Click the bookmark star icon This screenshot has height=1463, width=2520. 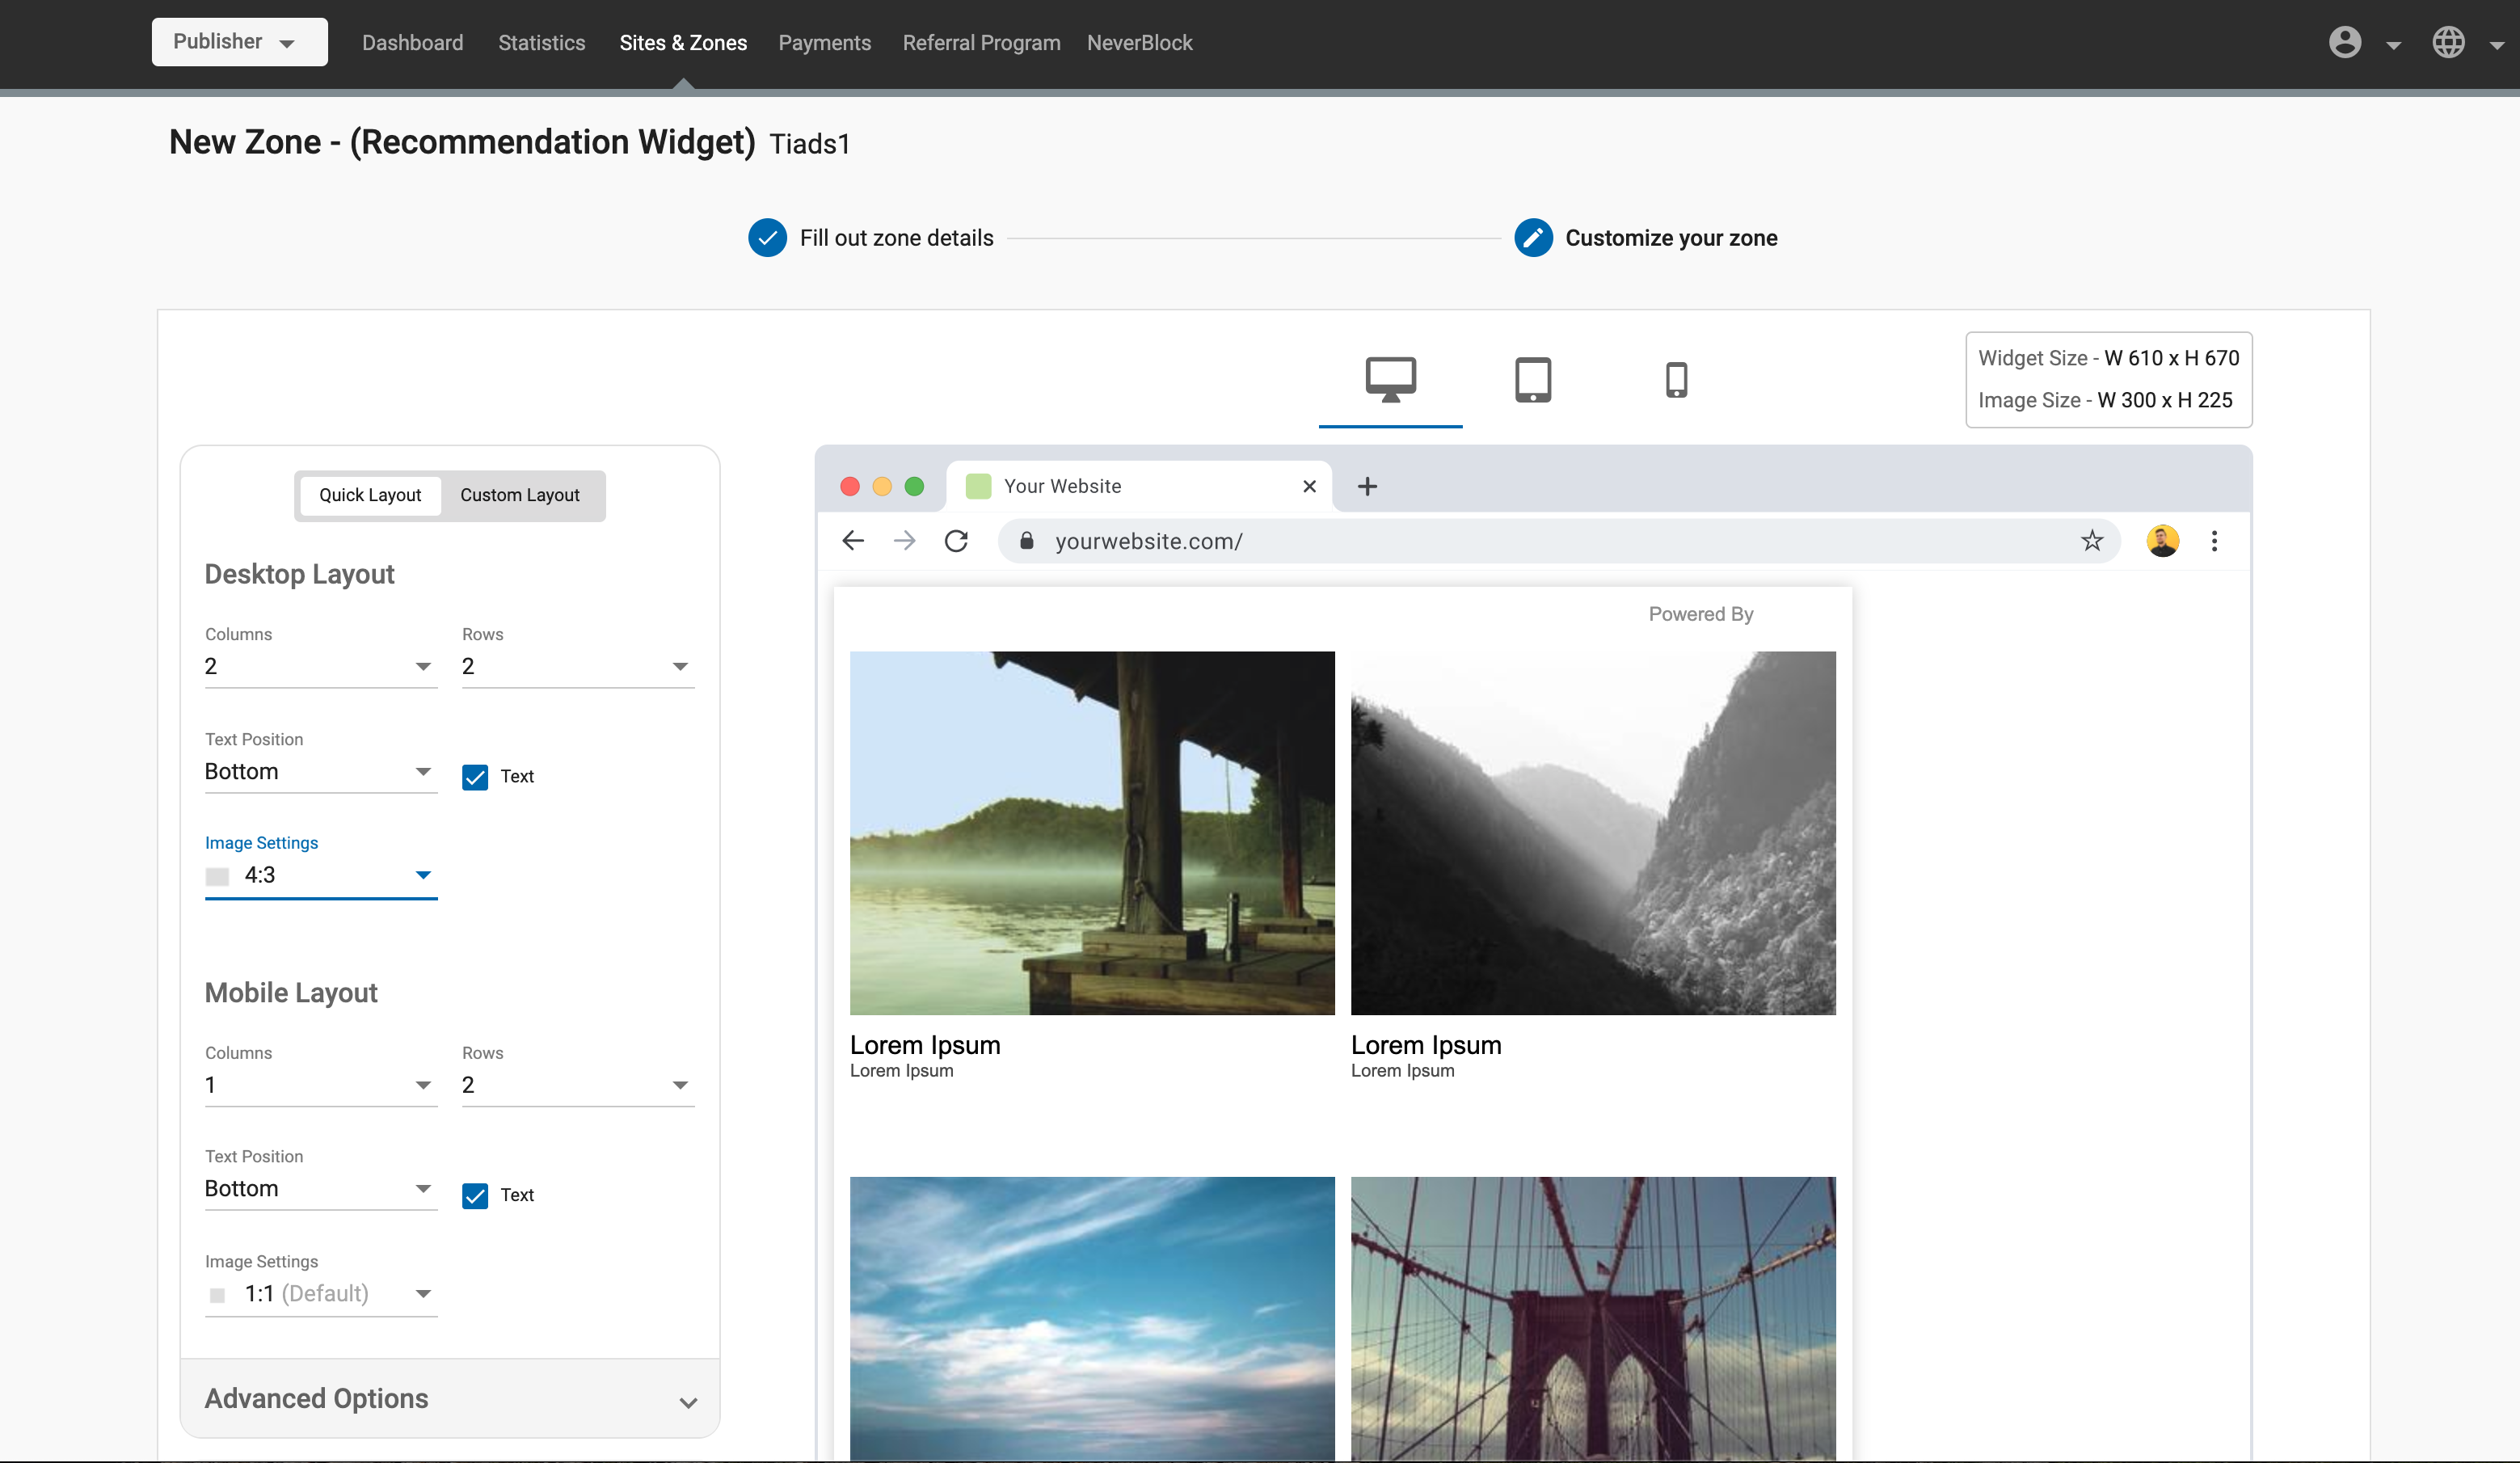(x=2092, y=541)
